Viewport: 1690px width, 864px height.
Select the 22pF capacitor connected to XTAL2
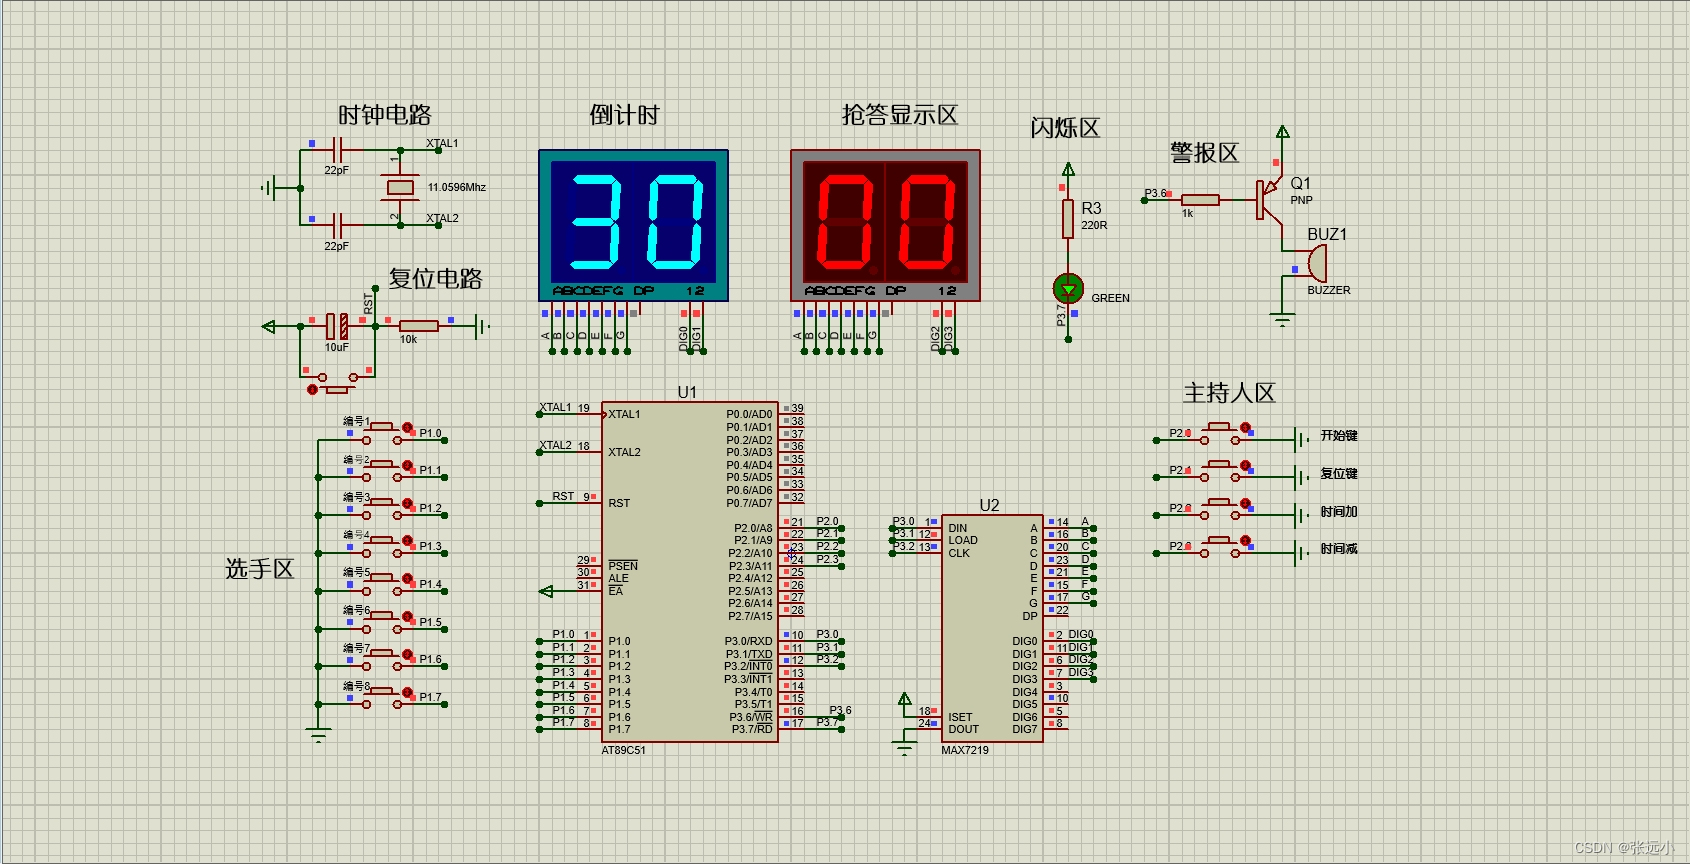coord(338,225)
